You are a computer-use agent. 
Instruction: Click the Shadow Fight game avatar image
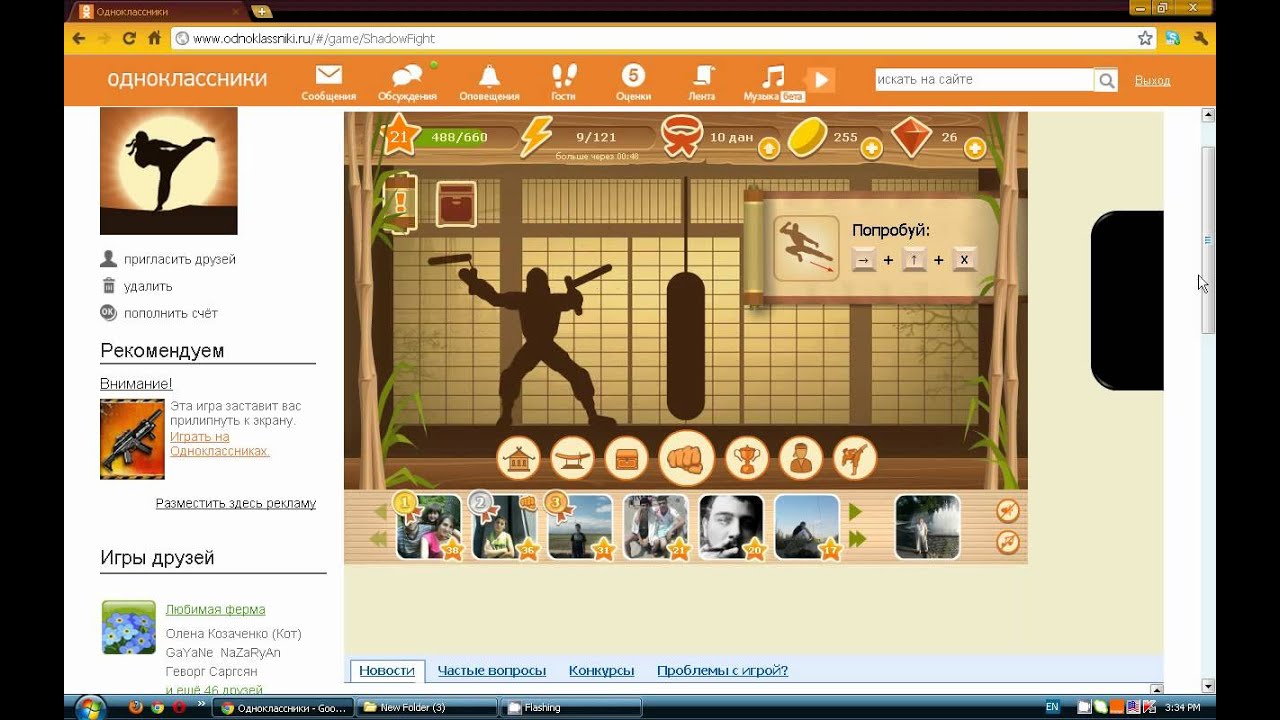click(x=169, y=171)
